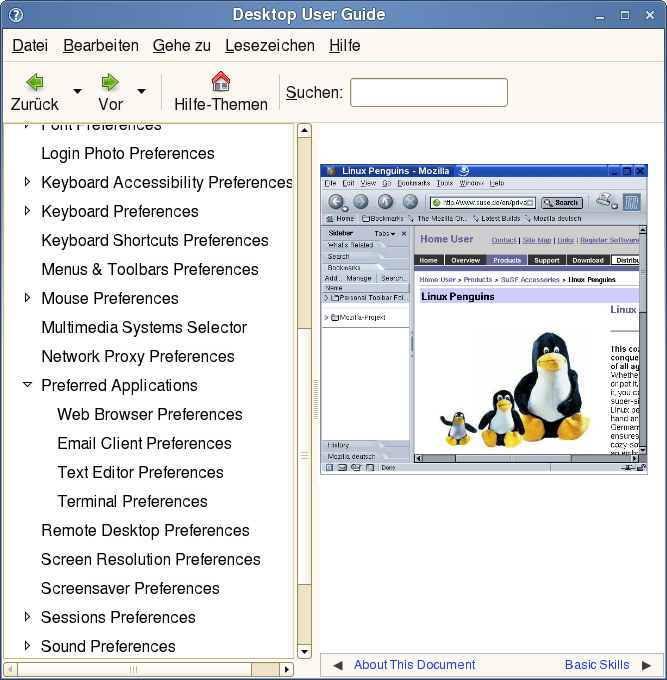Screen dimensions: 667x680
Task: Minimize the Desktop User Guide window
Action: point(600,16)
